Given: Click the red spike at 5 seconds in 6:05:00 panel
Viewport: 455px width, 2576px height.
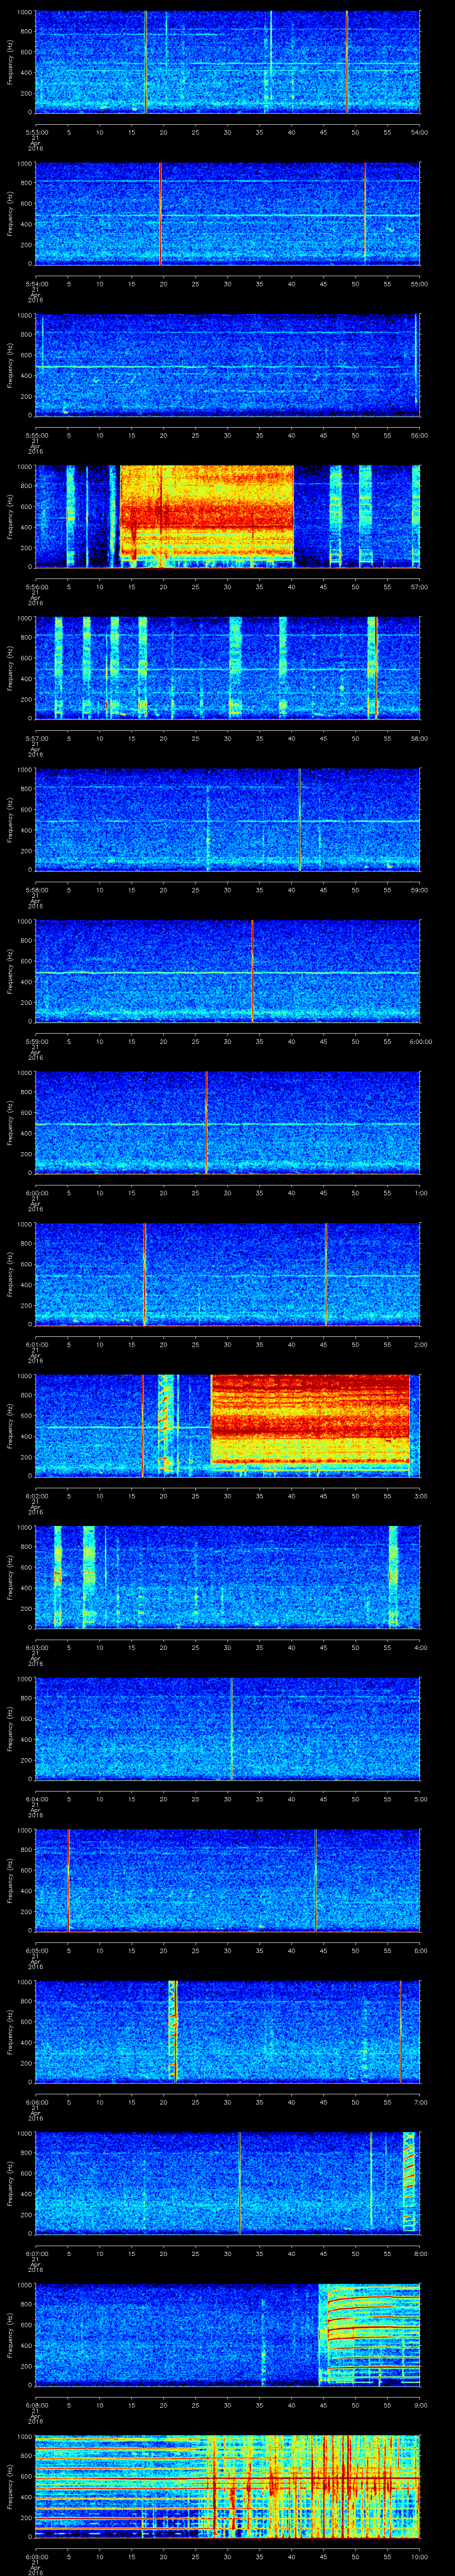Looking at the screenshot, I should tap(68, 1878).
